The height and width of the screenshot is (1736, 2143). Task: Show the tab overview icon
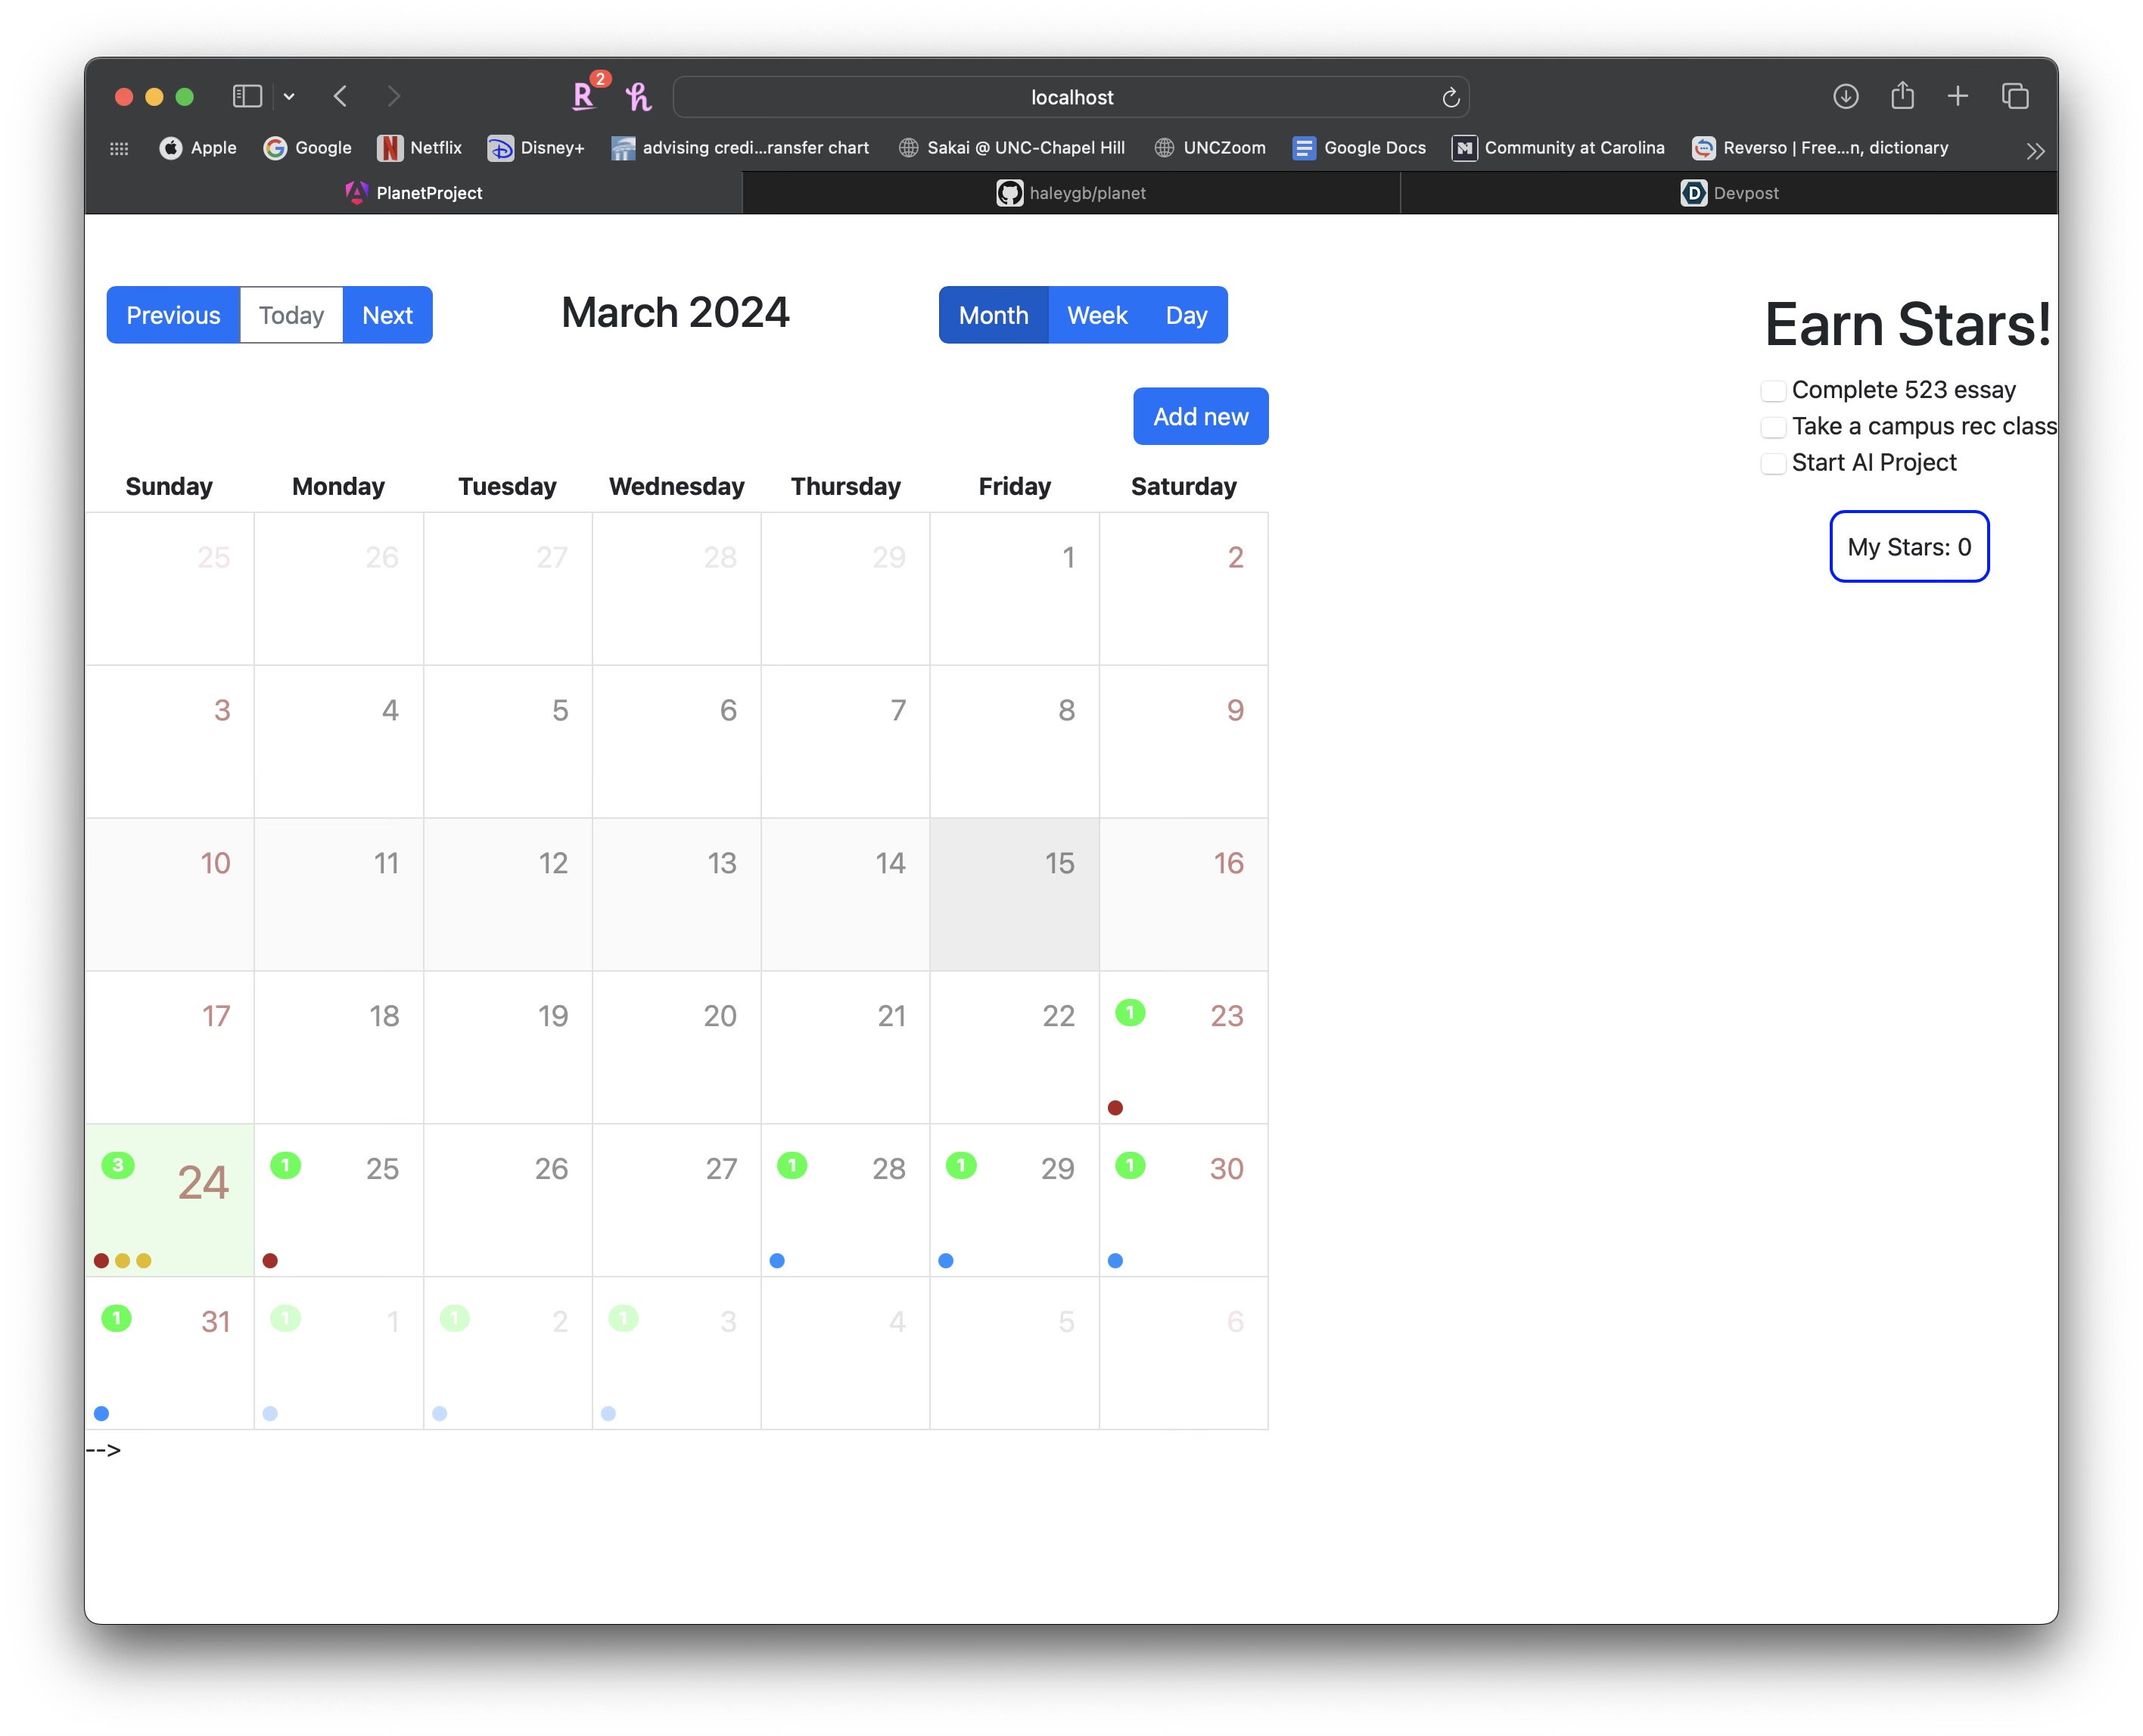[2014, 96]
